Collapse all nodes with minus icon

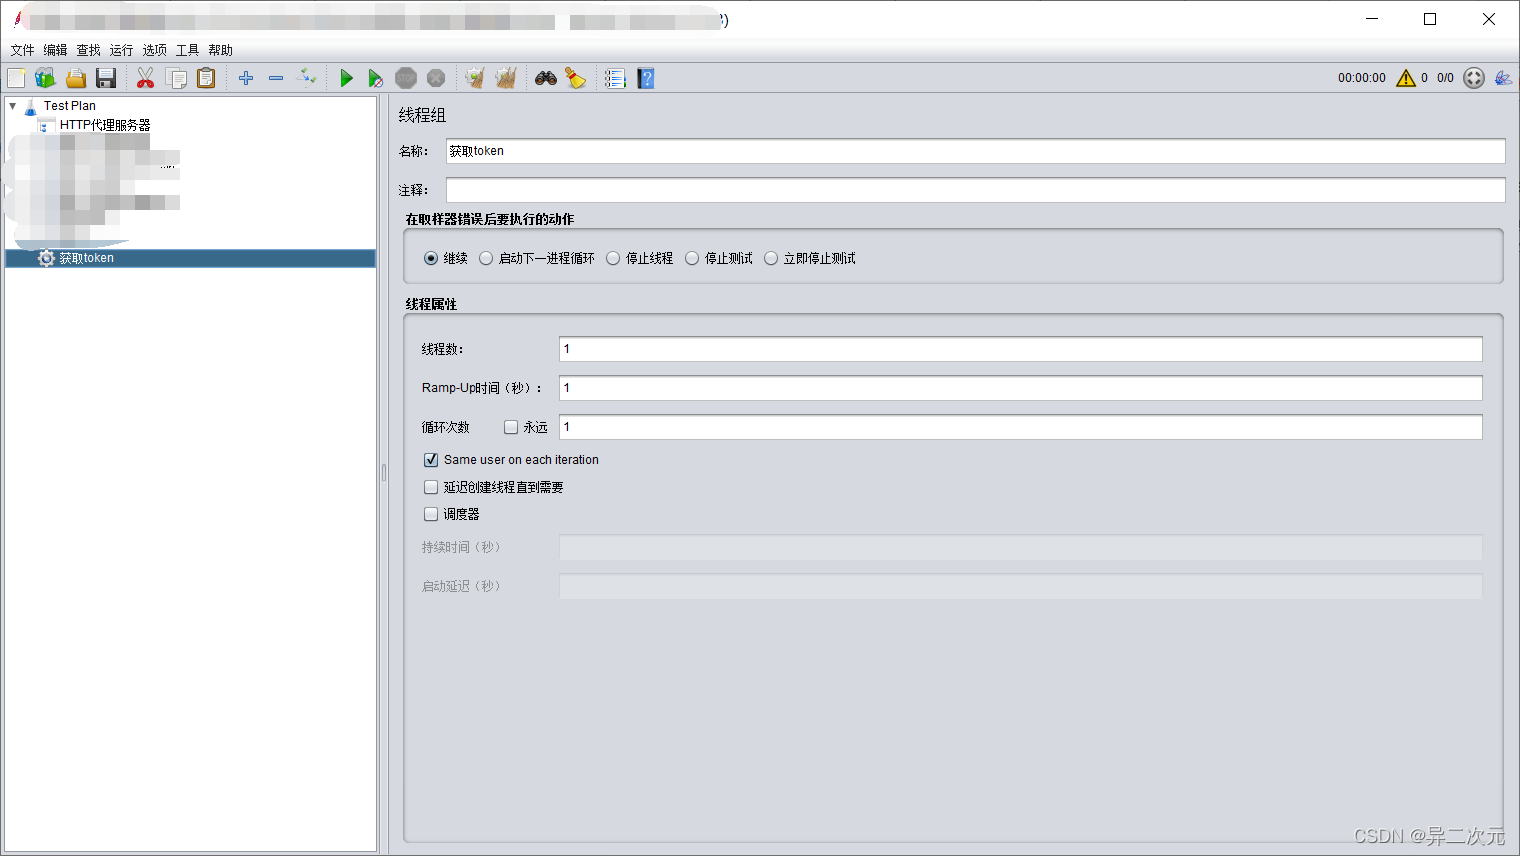(x=276, y=78)
